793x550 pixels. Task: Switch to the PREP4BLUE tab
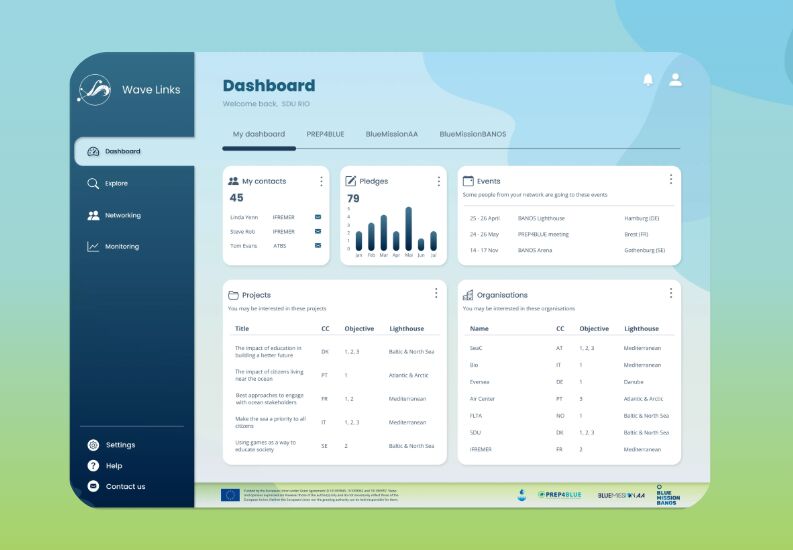coord(325,134)
